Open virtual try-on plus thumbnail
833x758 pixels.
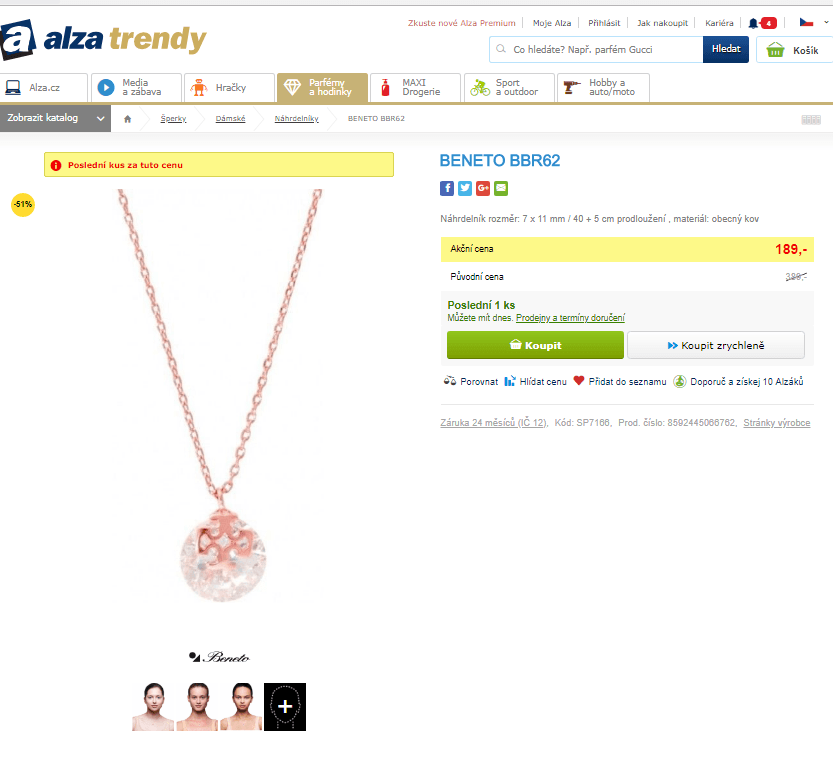point(285,706)
